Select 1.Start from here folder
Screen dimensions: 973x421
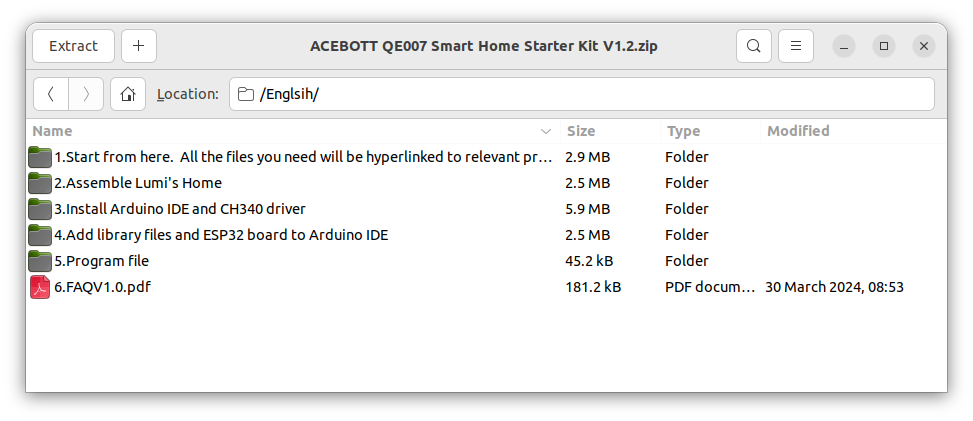click(486, 157)
